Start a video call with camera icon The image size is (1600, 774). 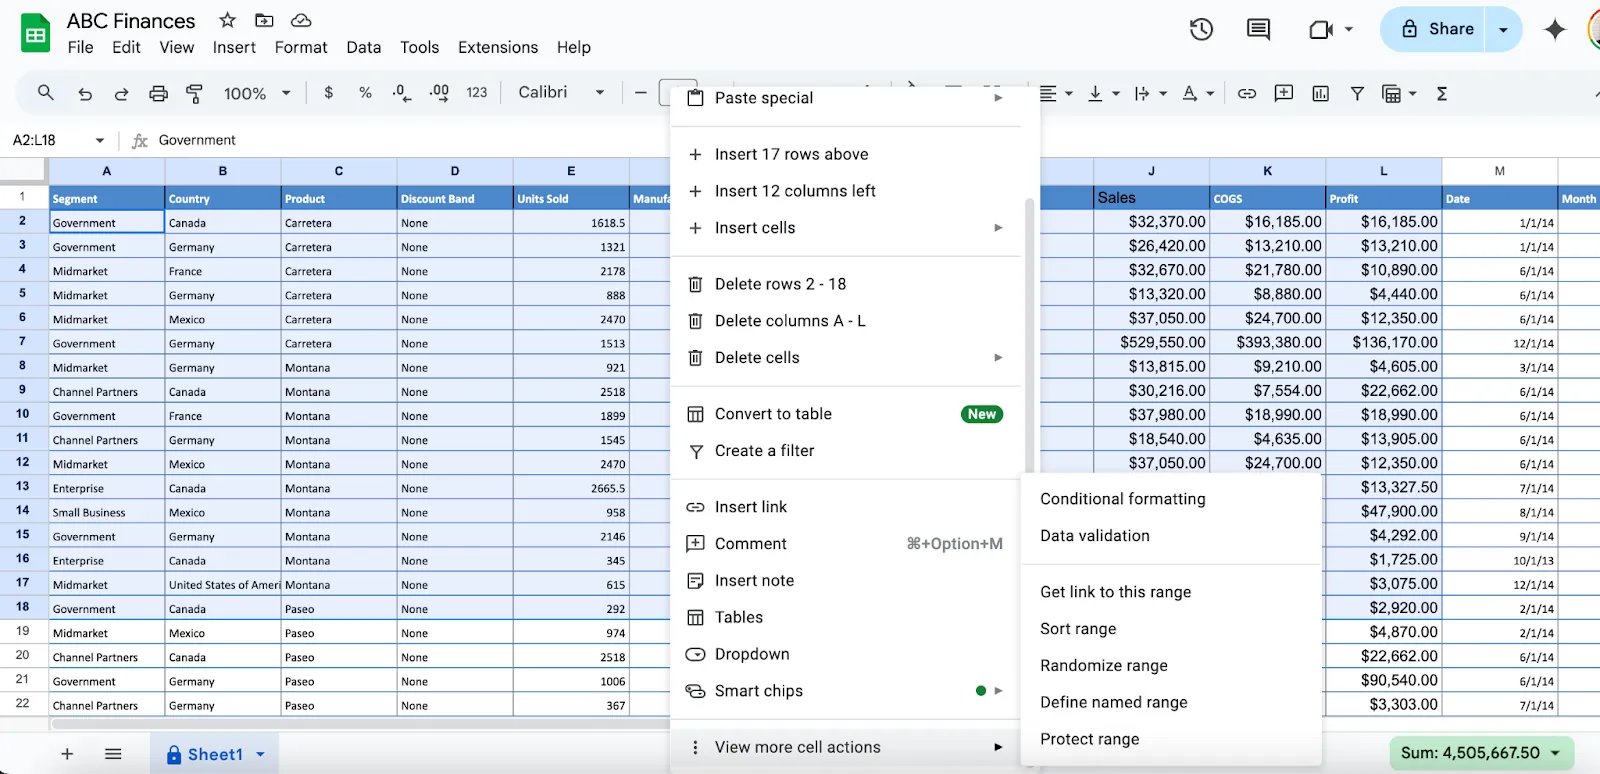[x=1321, y=30]
